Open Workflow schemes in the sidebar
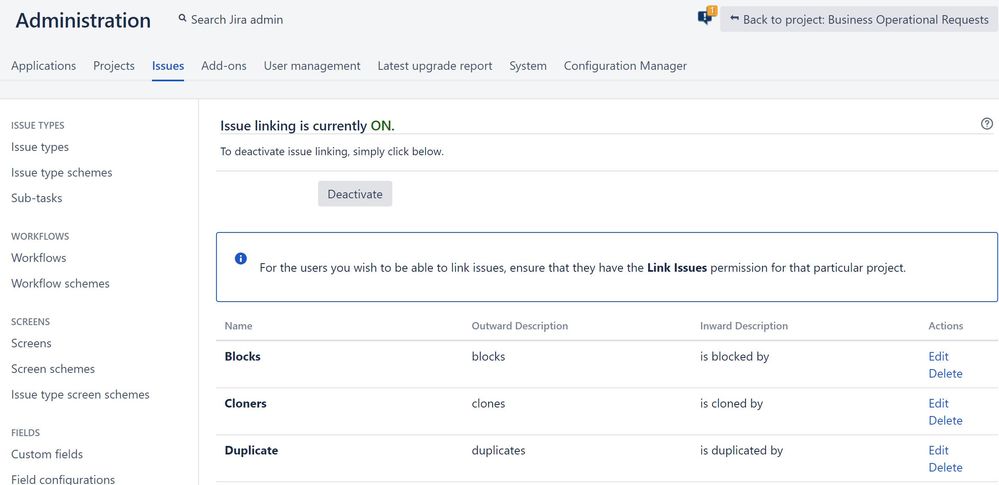Viewport: 999px width, 485px height. [x=61, y=284]
